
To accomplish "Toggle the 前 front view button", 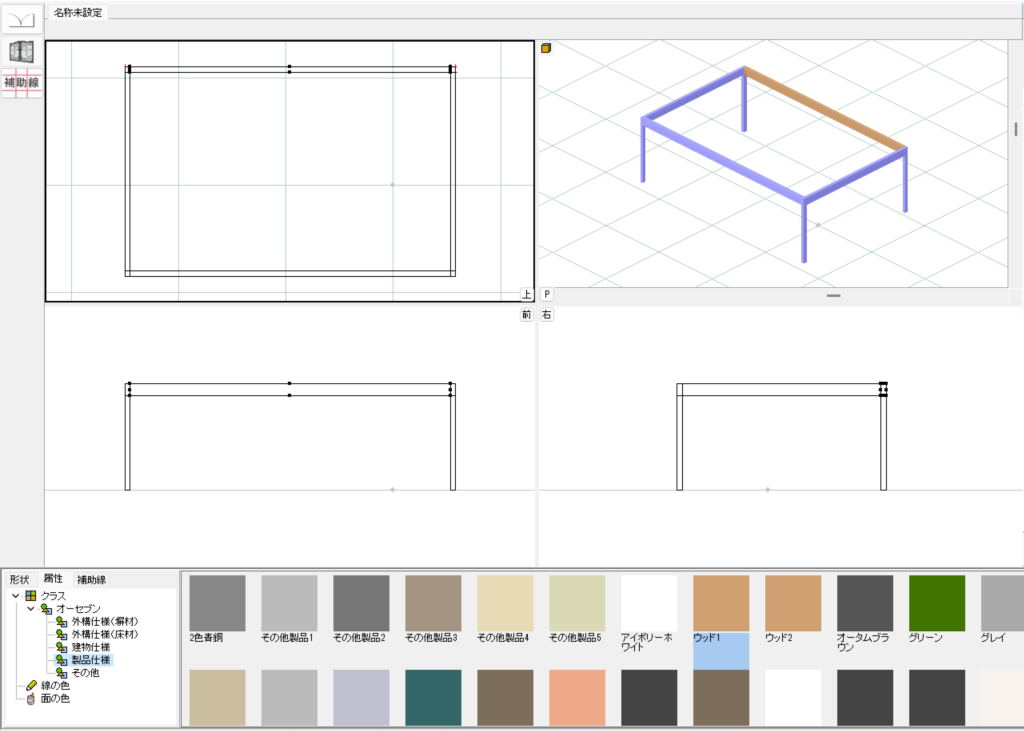I will [526, 314].
